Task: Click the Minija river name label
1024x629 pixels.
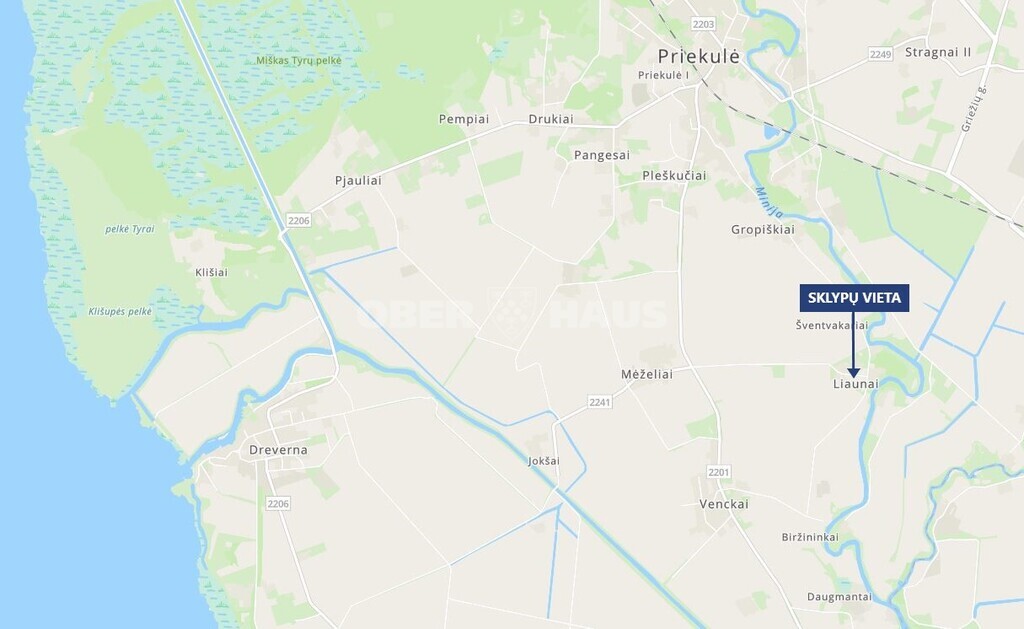Action: [x=769, y=202]
